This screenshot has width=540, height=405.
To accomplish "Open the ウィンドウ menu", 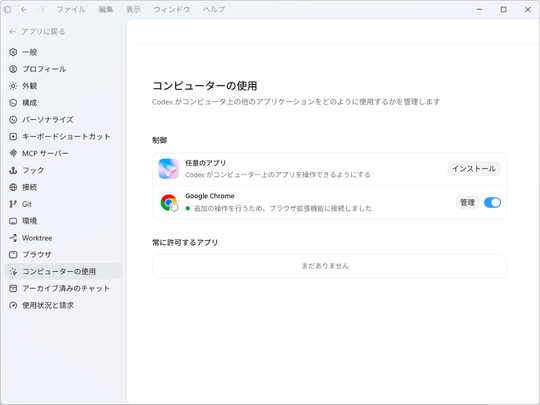I will [x=172, y=9].
